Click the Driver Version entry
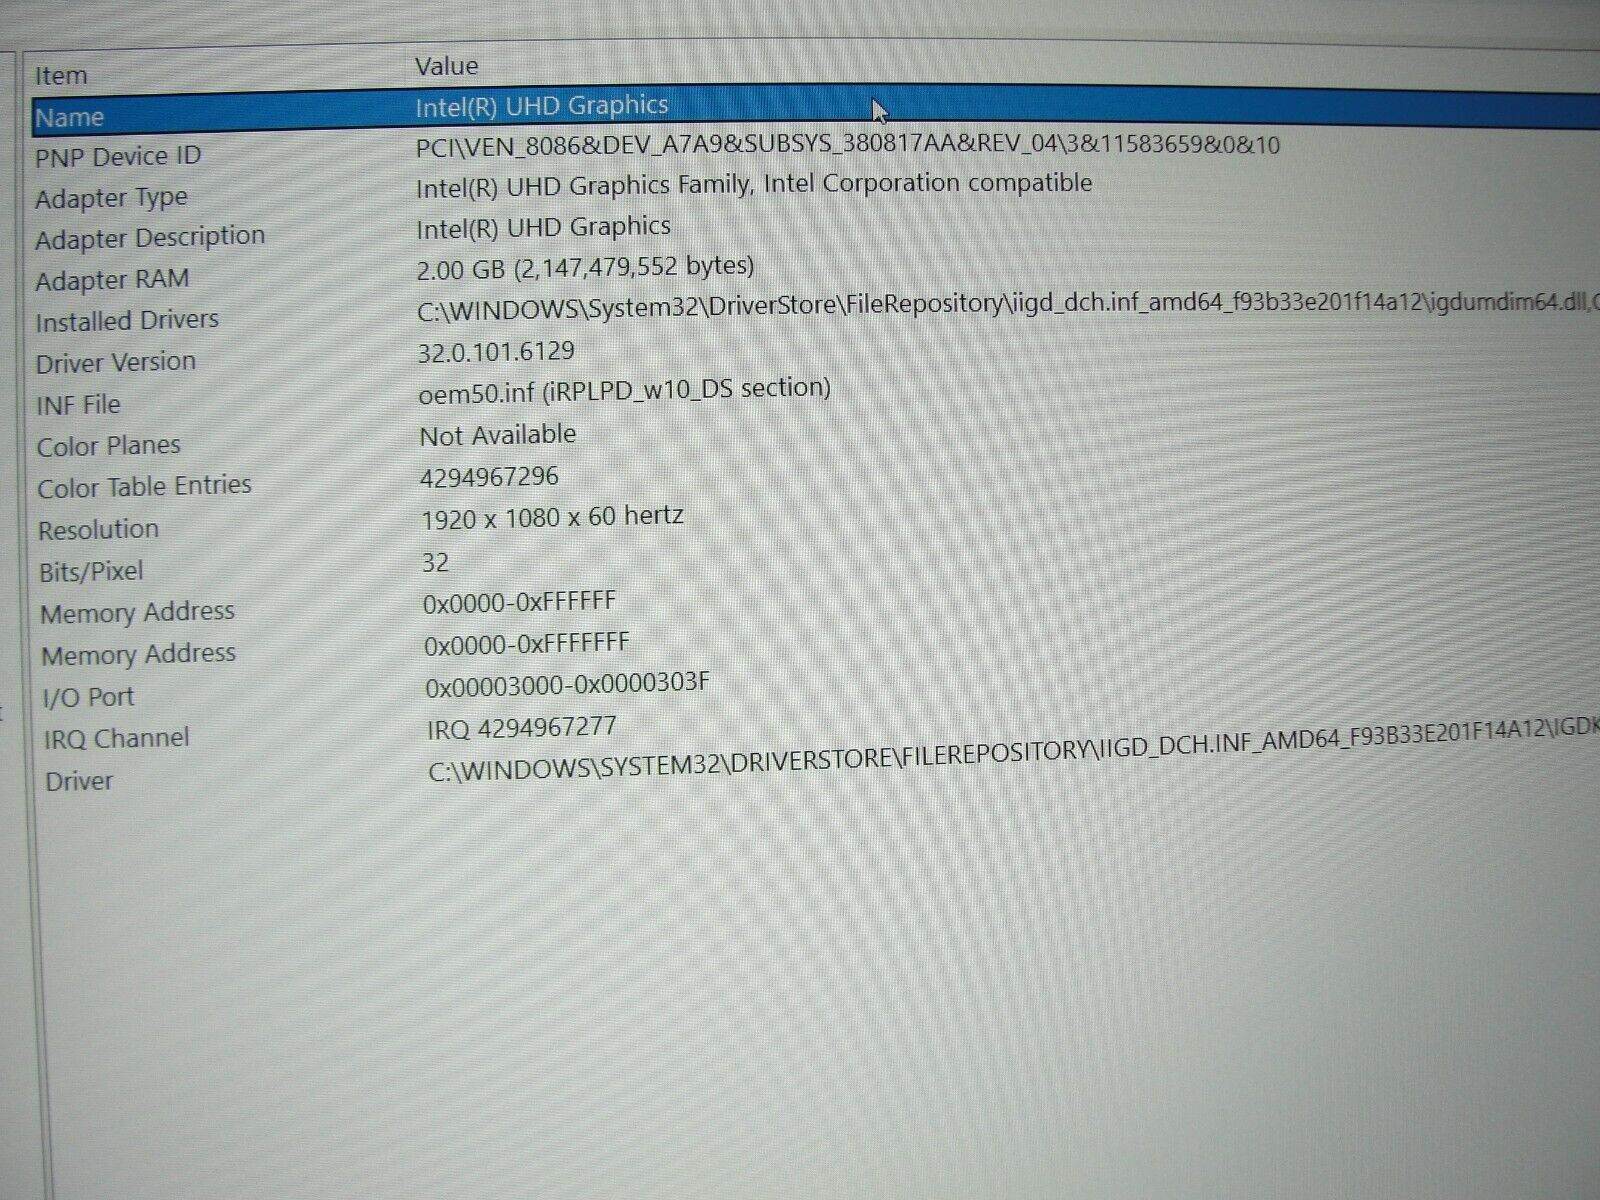This screenshot has width=1600, height=1200. point(116,362)
